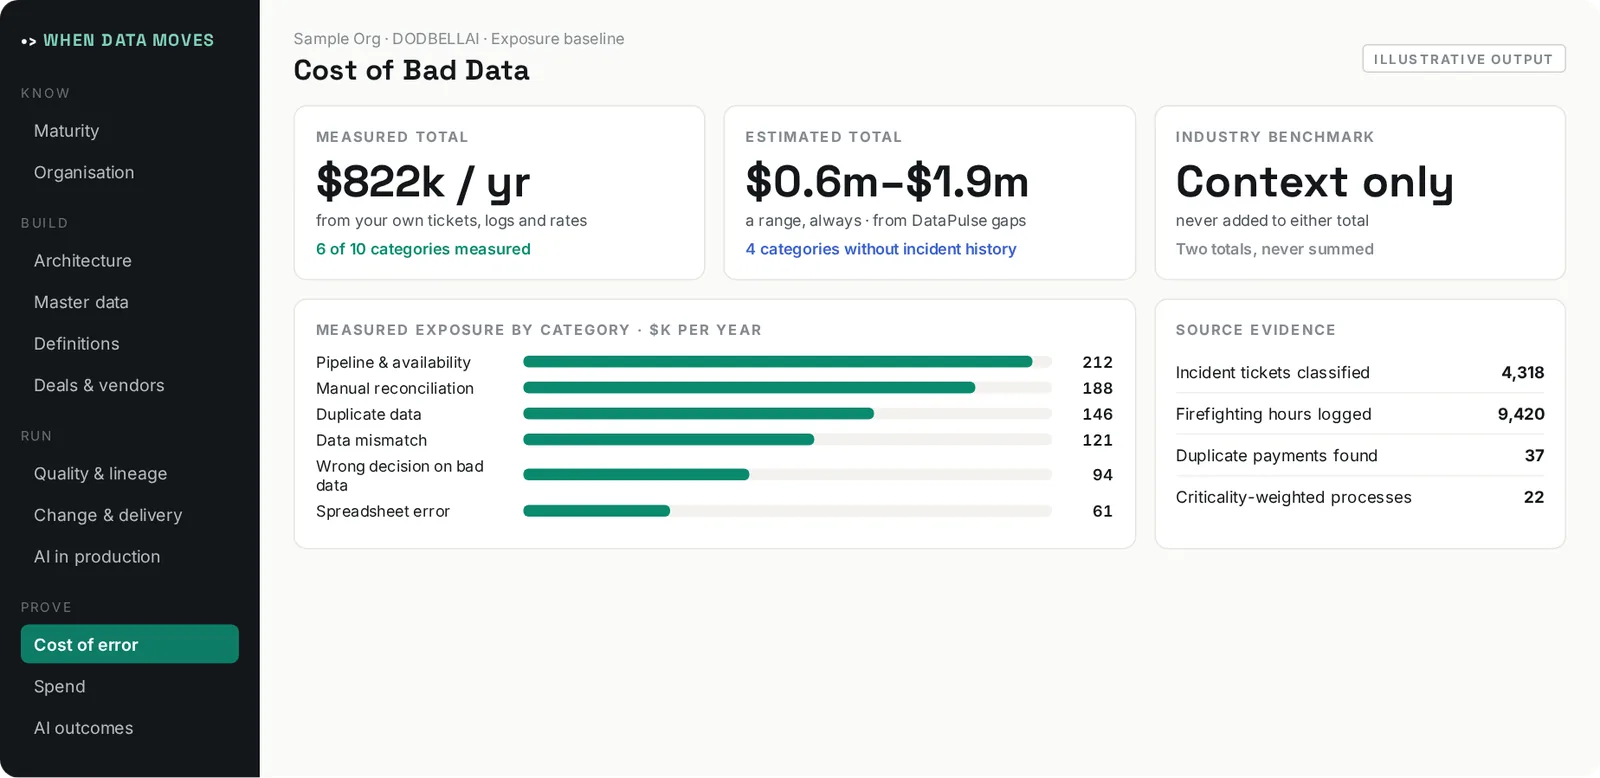
Task: Click the Context only benchmark heading
Action: point(1314,183)
